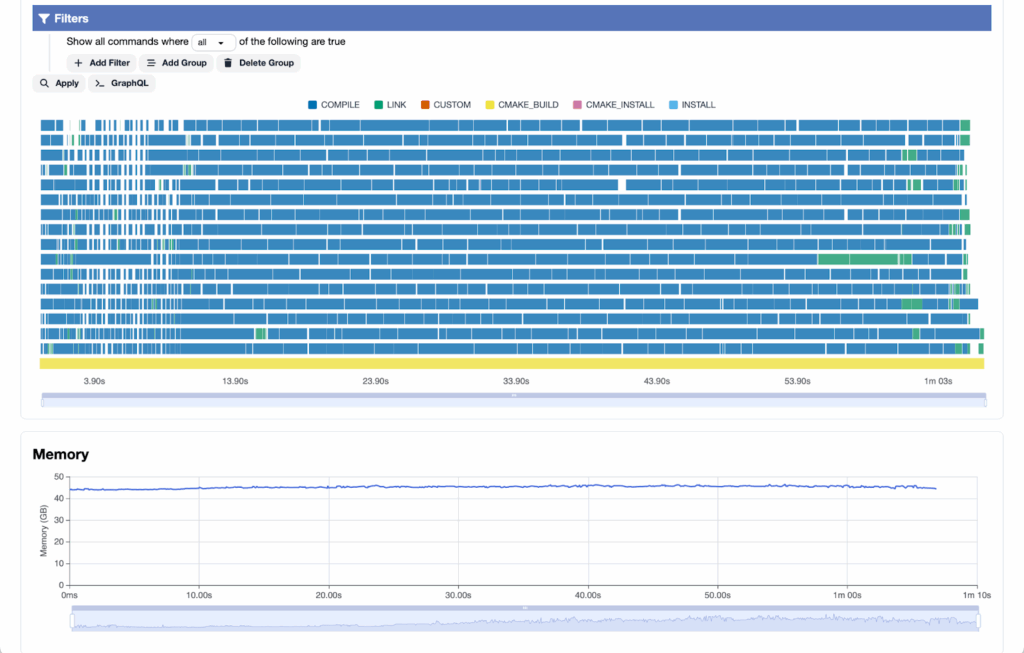Viewport: 1024px width, 653px height.
Task: Click the memory chart range slider's left handle
Action: [x=71, y=621]
